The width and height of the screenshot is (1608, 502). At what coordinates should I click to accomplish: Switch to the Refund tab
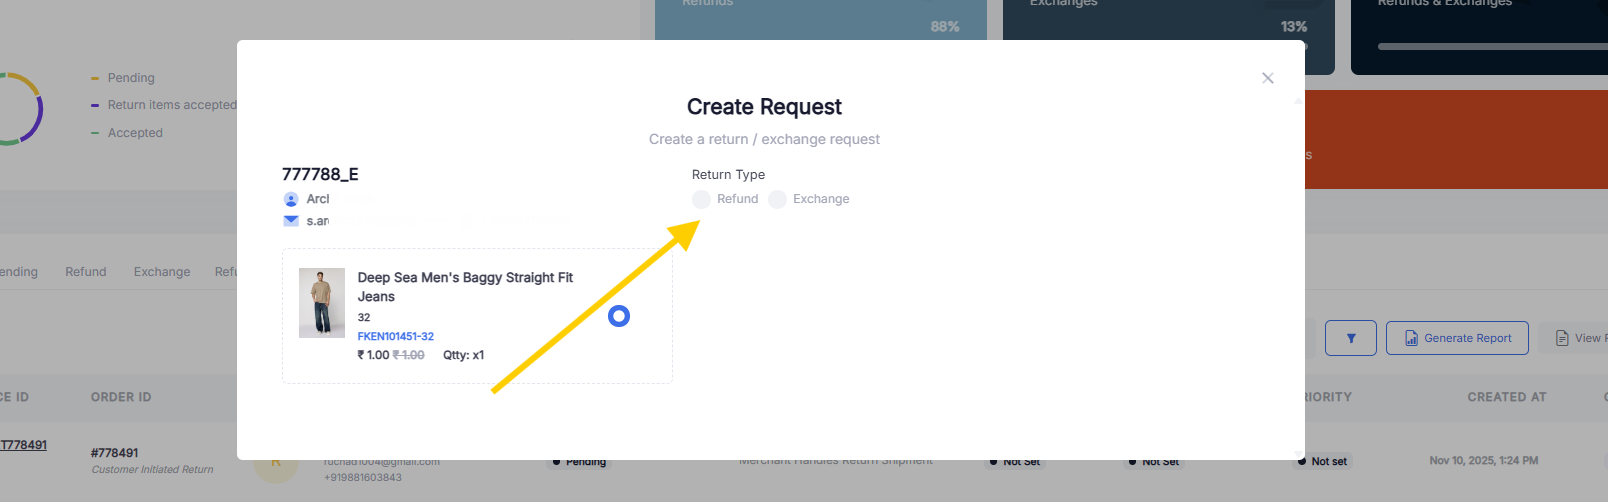point(86,272)
